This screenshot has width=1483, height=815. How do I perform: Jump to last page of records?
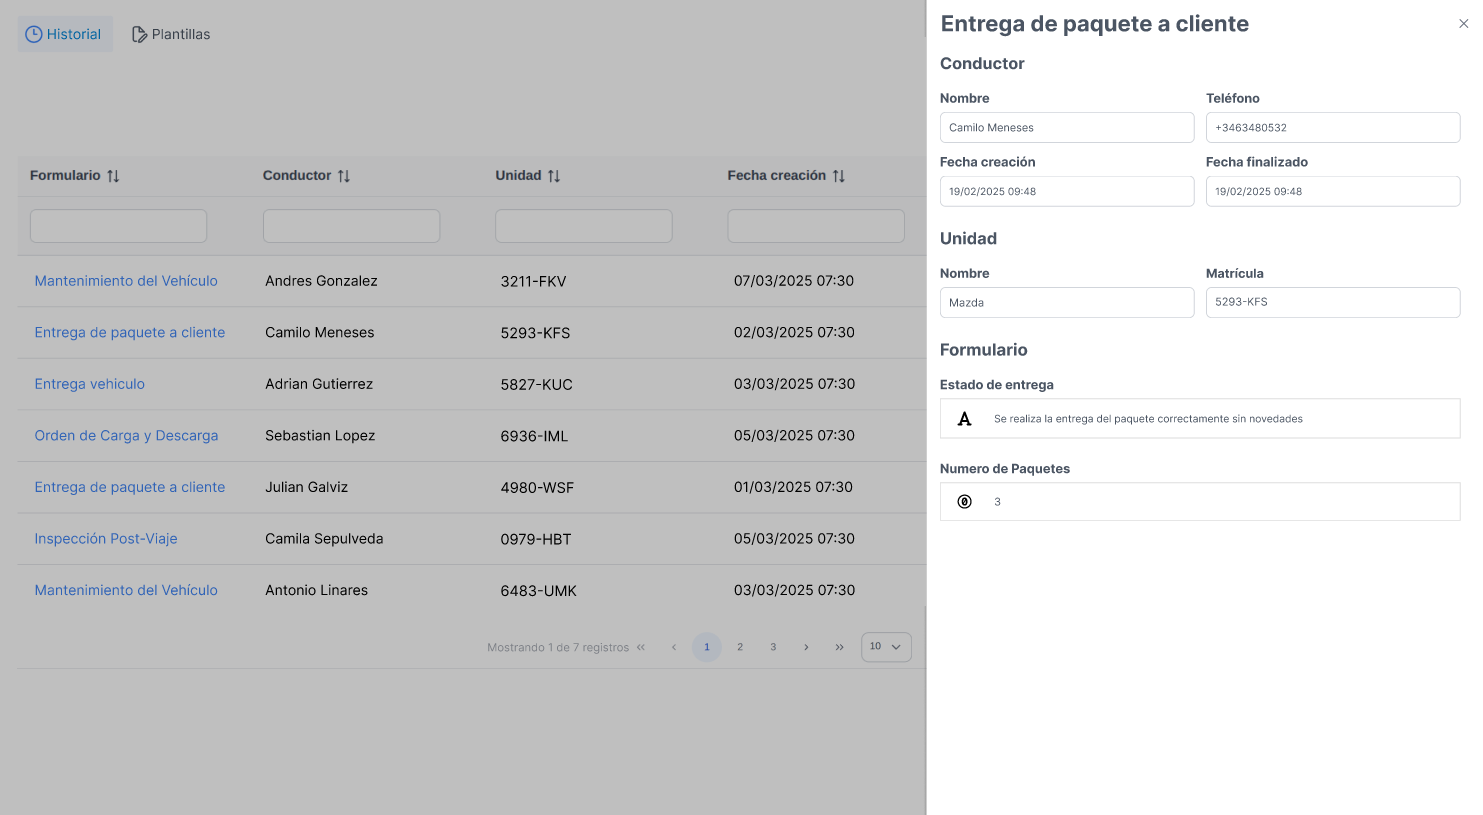[x=839, y=647]
